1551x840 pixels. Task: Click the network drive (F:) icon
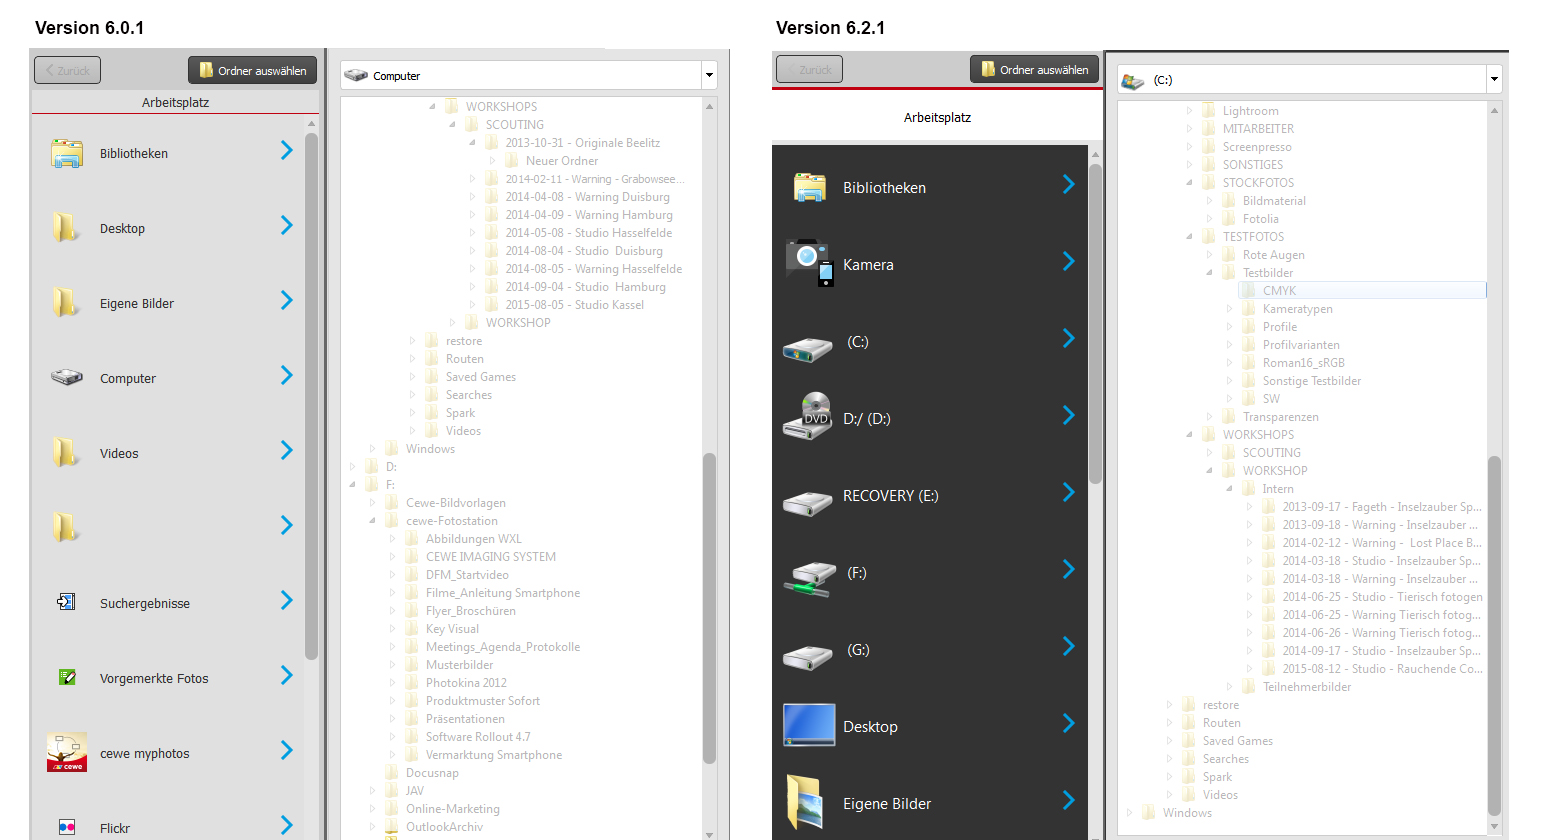(x=808, y=574)
